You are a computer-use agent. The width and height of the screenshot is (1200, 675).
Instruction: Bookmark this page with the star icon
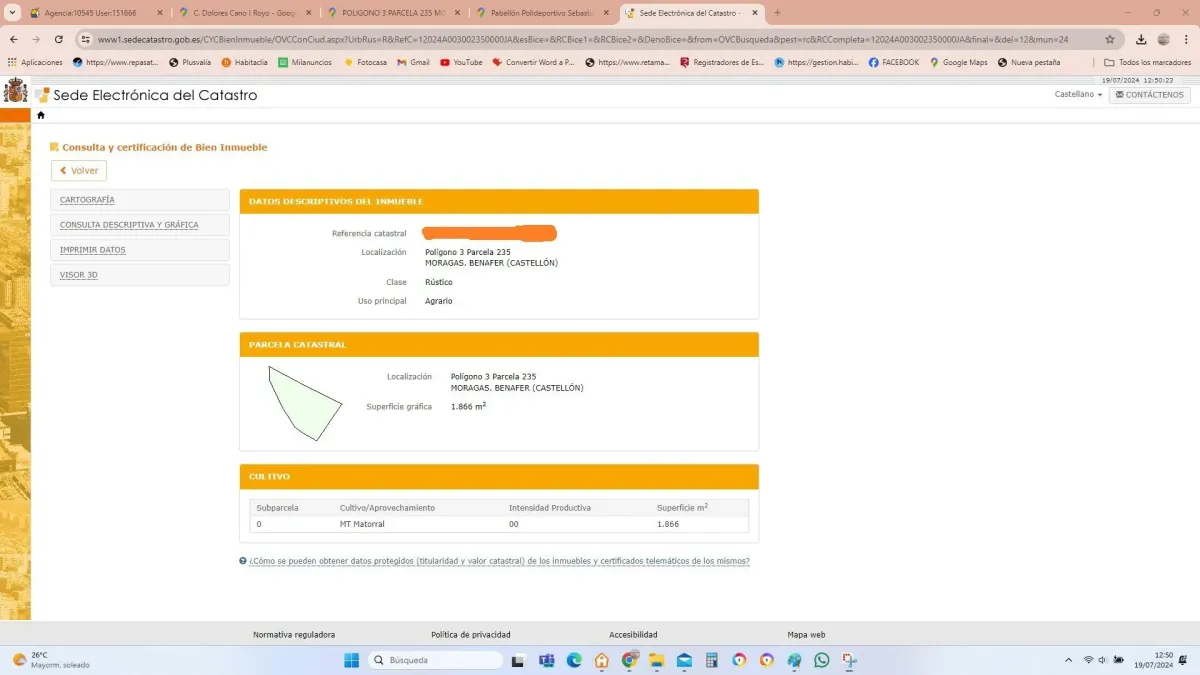(x=1110, y=39)
